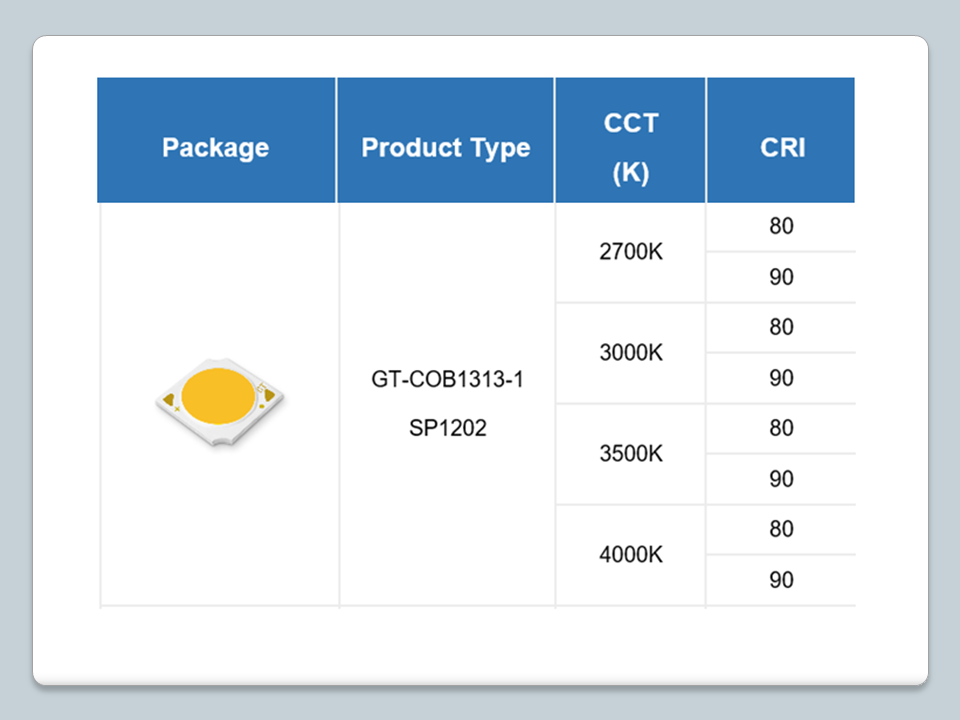Select CRI 80 under the 4000K group
The height and width of the screenshot is (720, 960).
(782, 529)
